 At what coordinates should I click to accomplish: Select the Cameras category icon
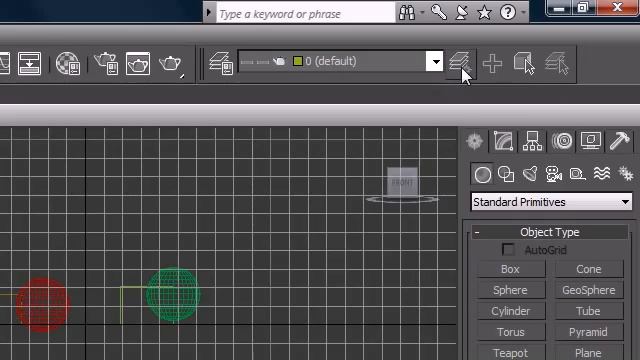(553, 174)
